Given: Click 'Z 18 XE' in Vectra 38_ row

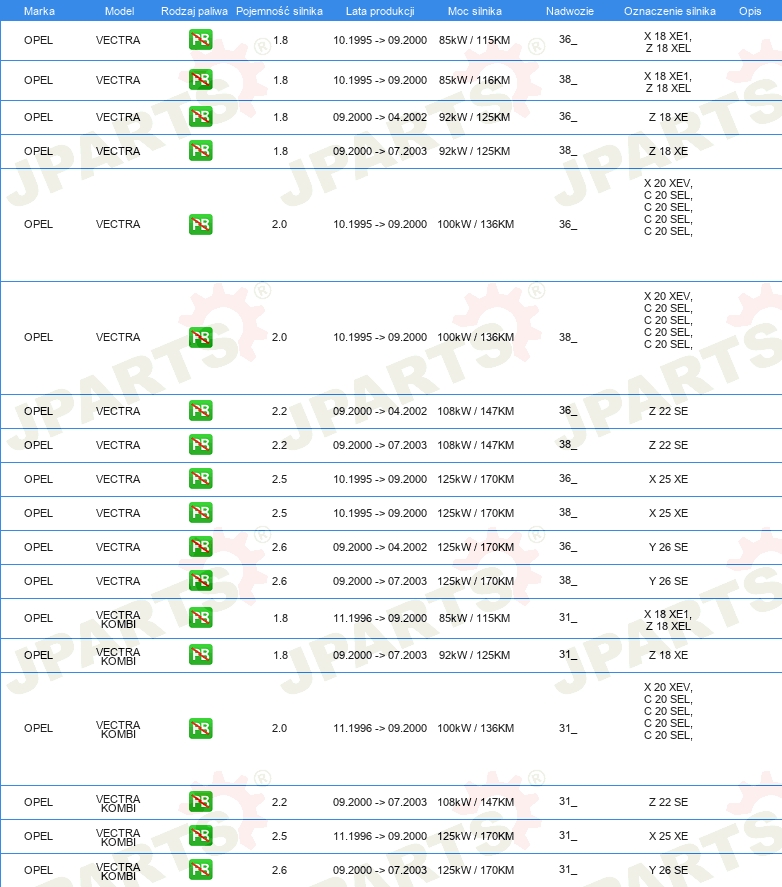Looking at the screenshot, I should click(x=668, y=150).
